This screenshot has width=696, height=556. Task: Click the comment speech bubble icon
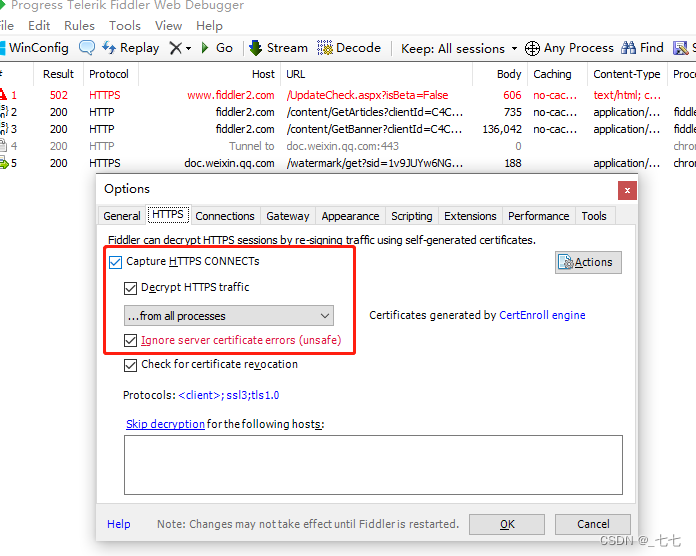coord(87,47)
